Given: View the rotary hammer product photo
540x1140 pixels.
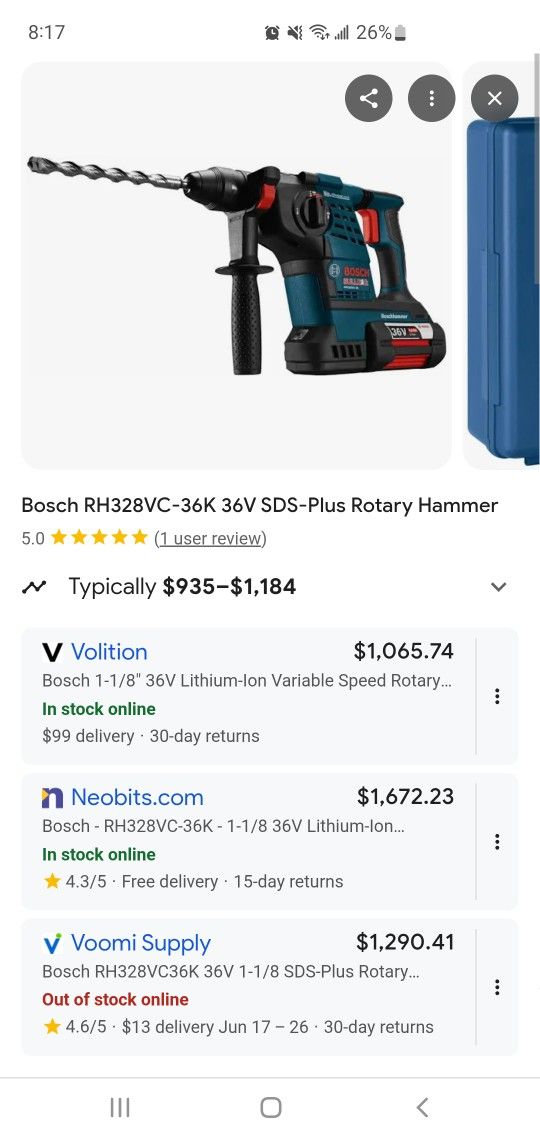Looking at the screenshot, I should coord(236,265).
